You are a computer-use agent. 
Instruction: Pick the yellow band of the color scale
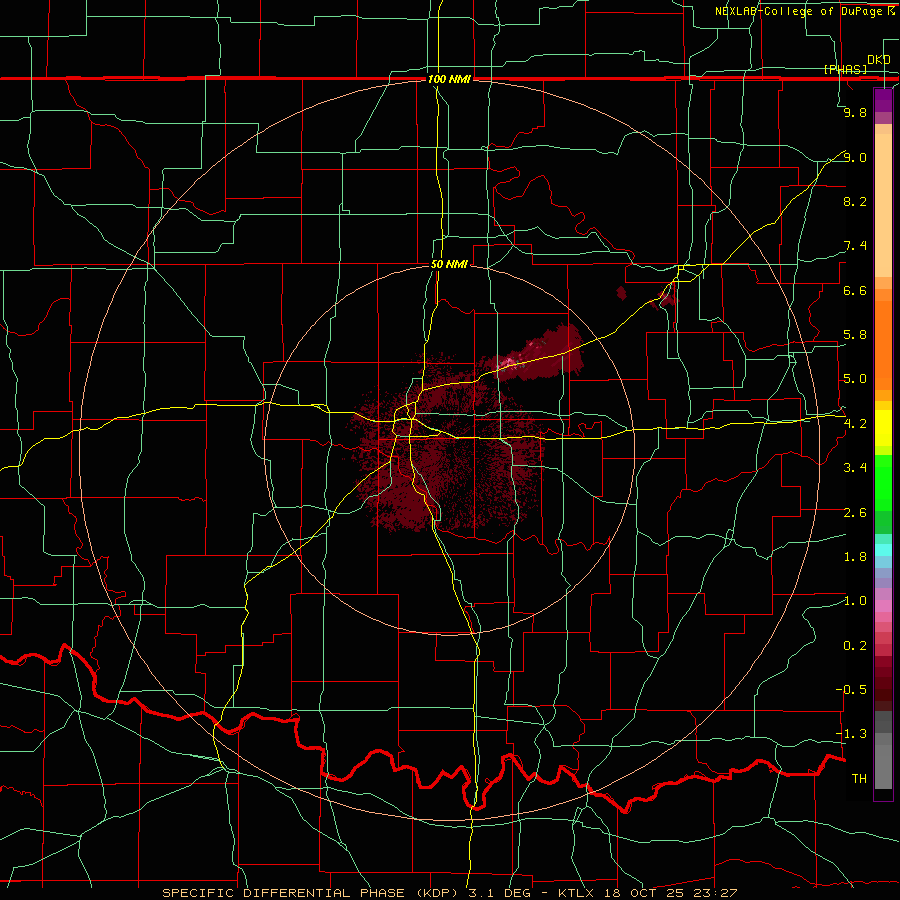[883, 428]
